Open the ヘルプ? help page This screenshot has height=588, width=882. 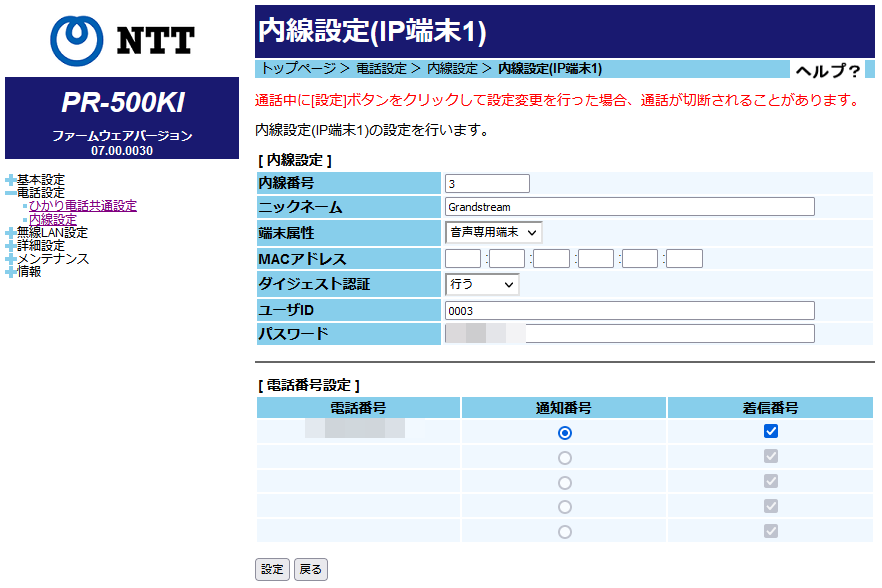827,70
